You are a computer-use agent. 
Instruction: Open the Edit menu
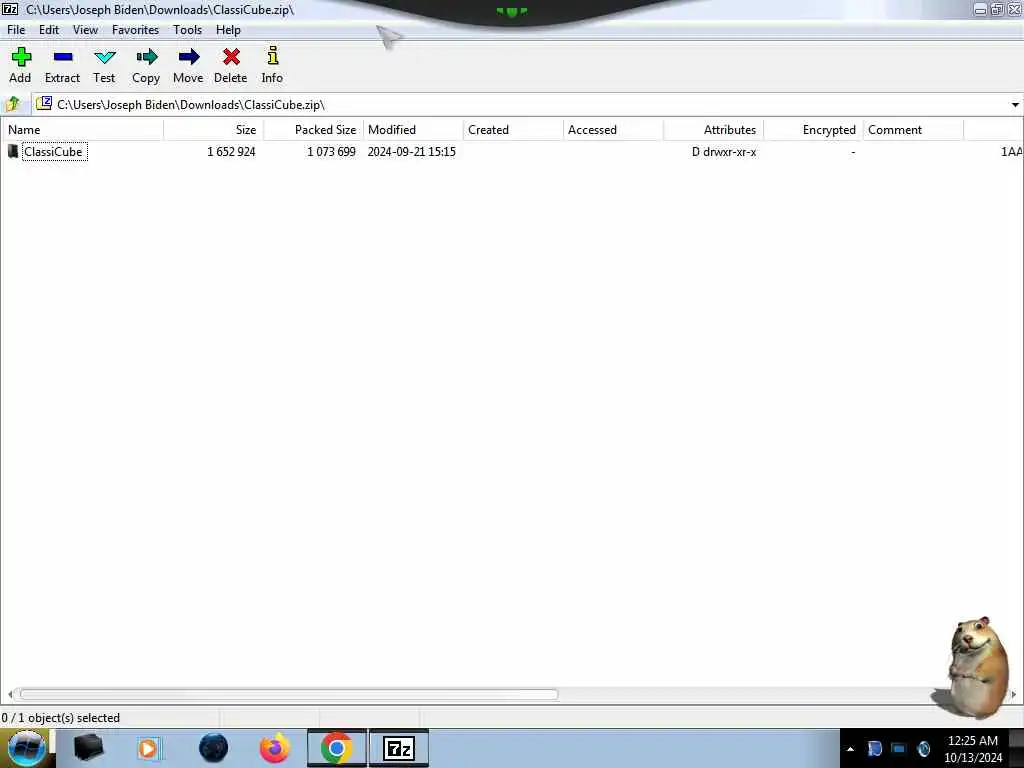click(x=49, y=30)
